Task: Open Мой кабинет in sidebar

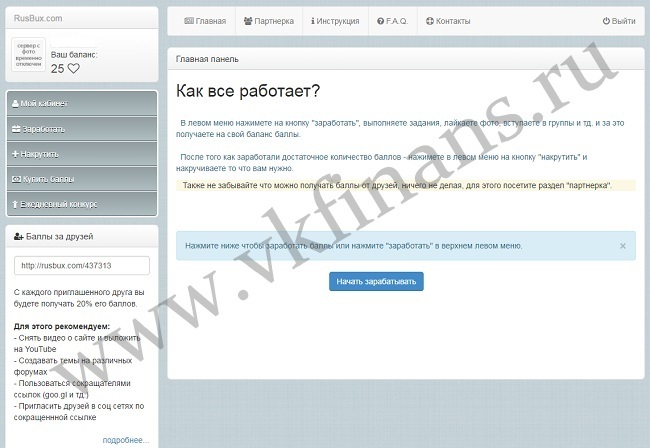Action: click(x=82, y=104)
